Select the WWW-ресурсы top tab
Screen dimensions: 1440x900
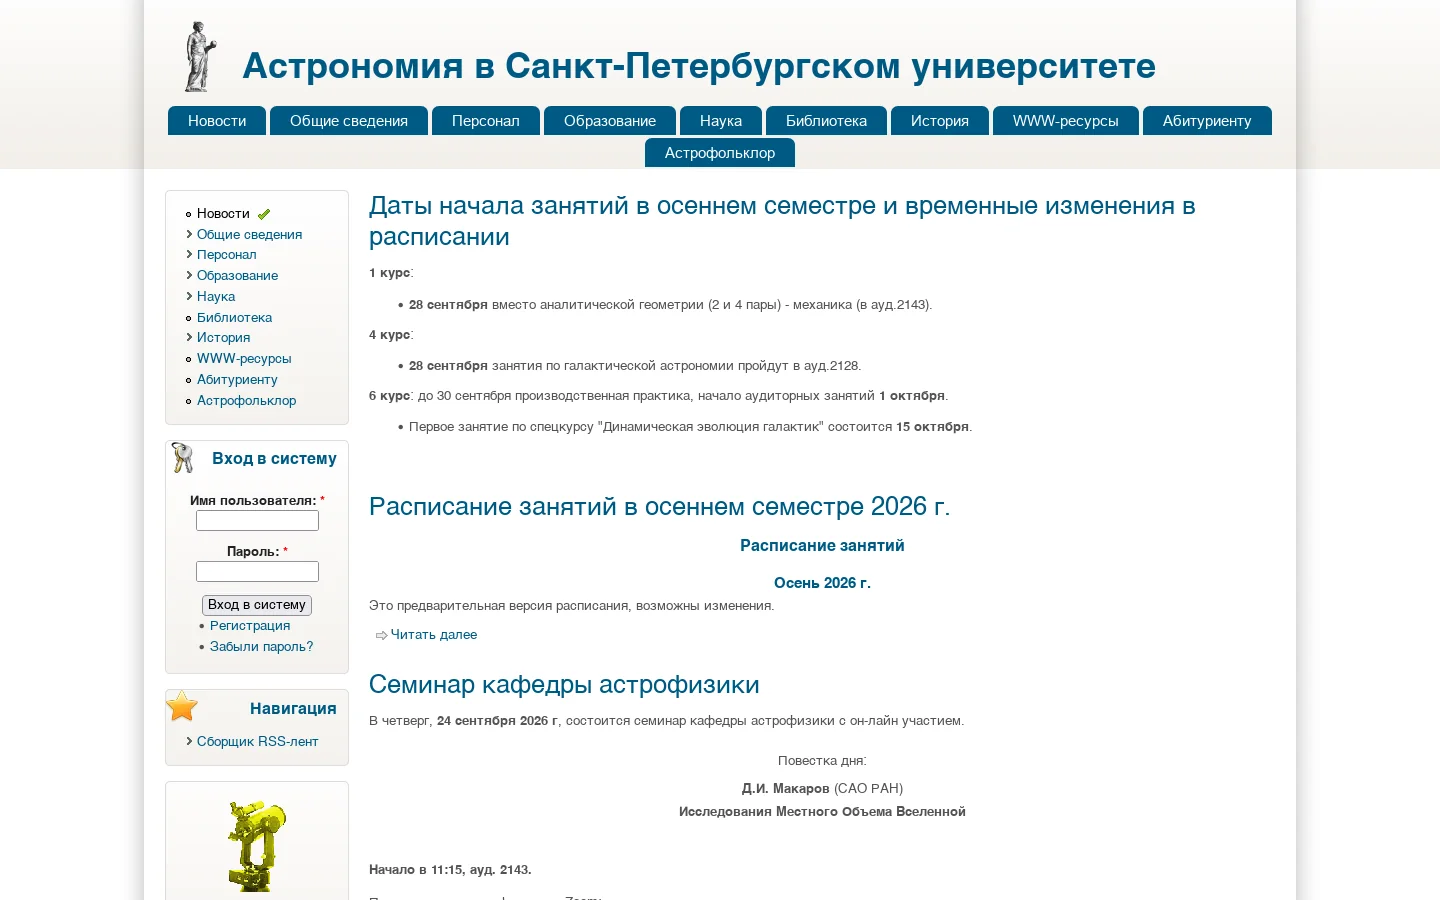click(1066, 120)
